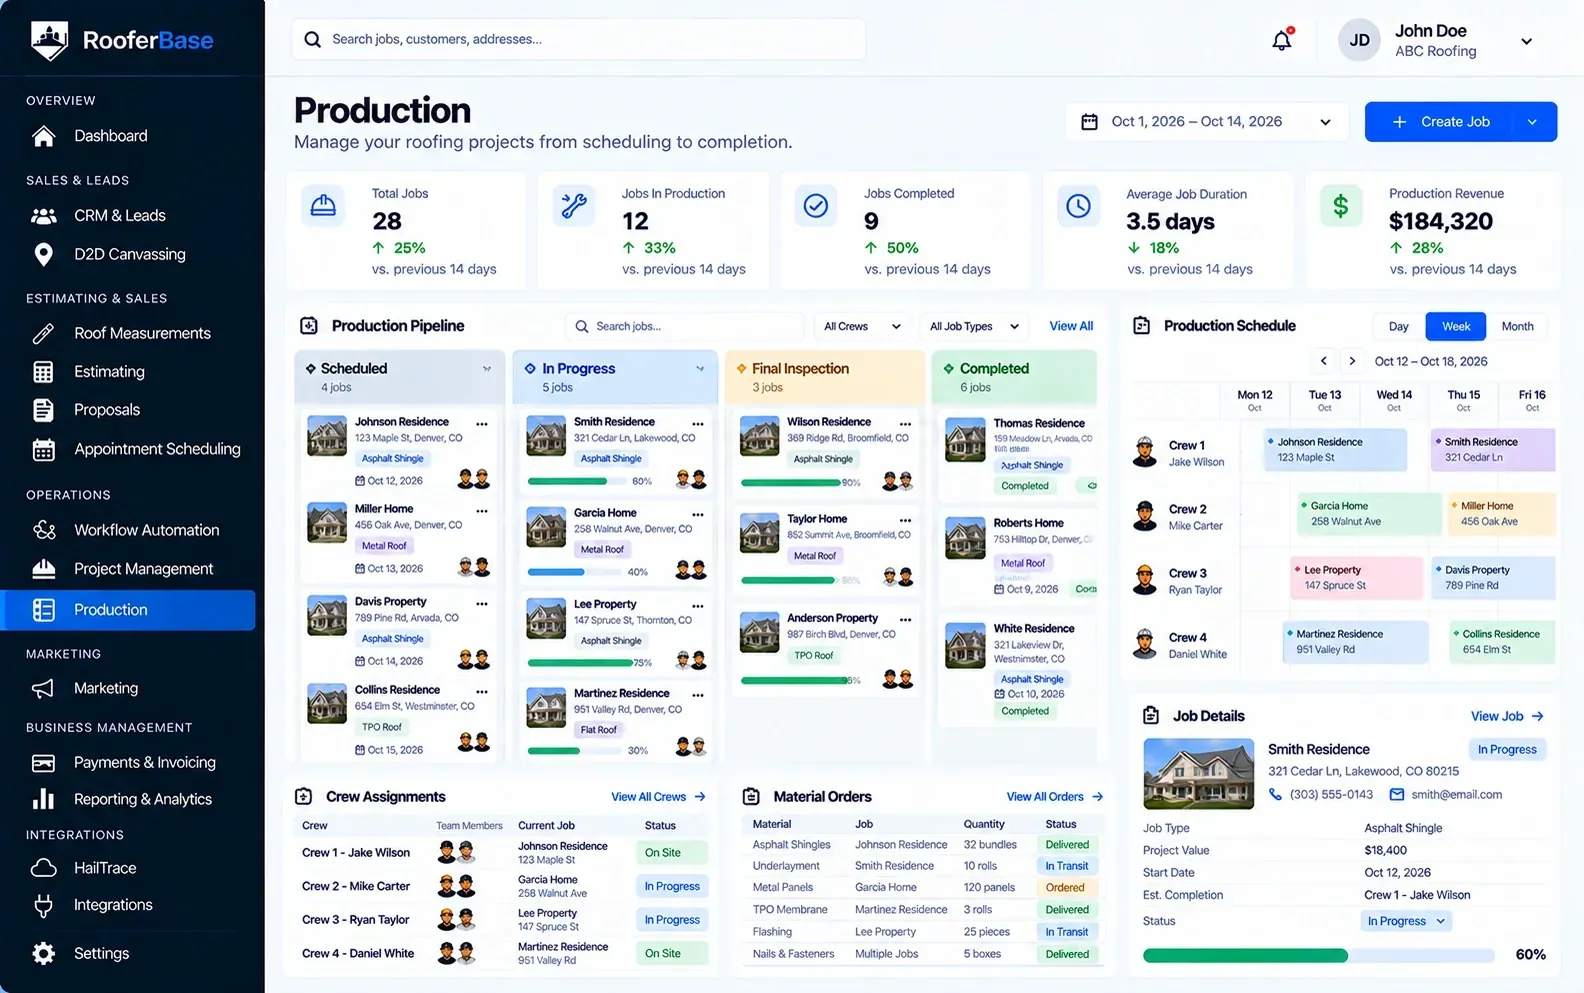This screenshot has width=1584, height=993.
Task: Change the In Progress status dropdown in Job Details
Action: tap(1407, 922)
